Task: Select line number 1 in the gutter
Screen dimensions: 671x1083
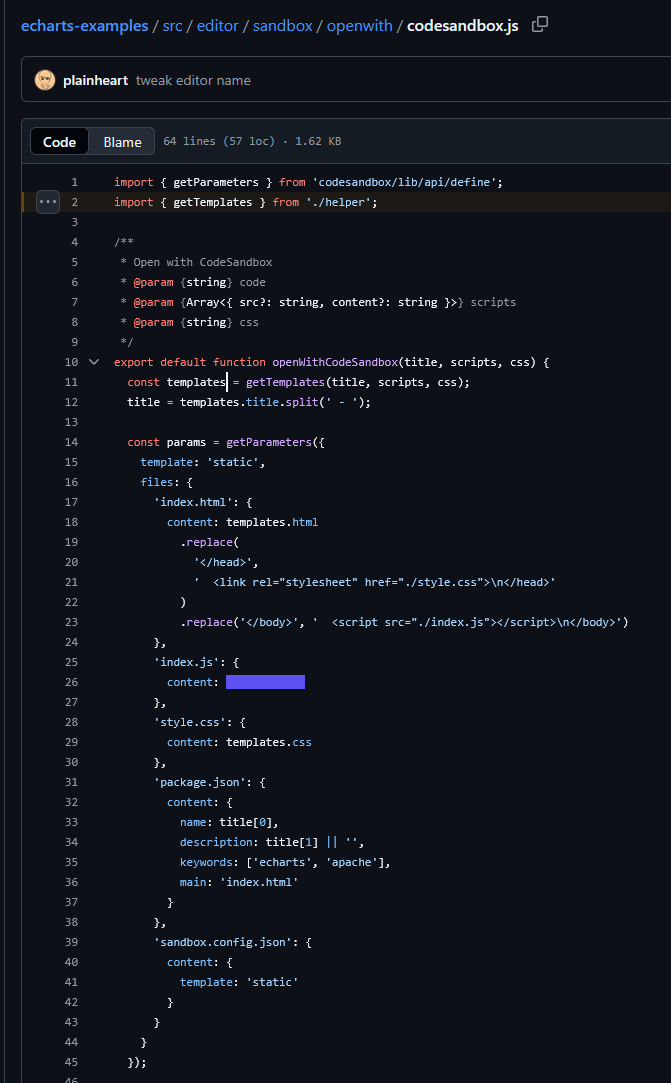Action: click(74, 182)
